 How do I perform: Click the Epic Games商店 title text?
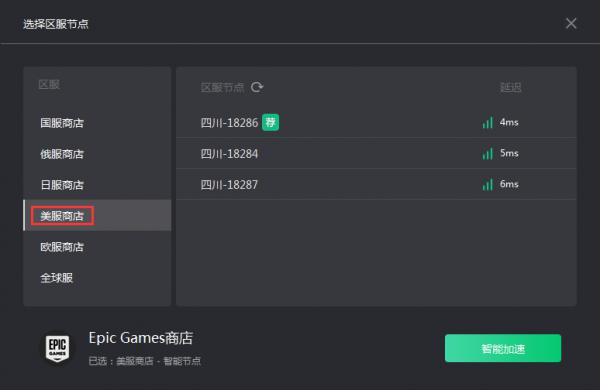click(x=141, y=338)
